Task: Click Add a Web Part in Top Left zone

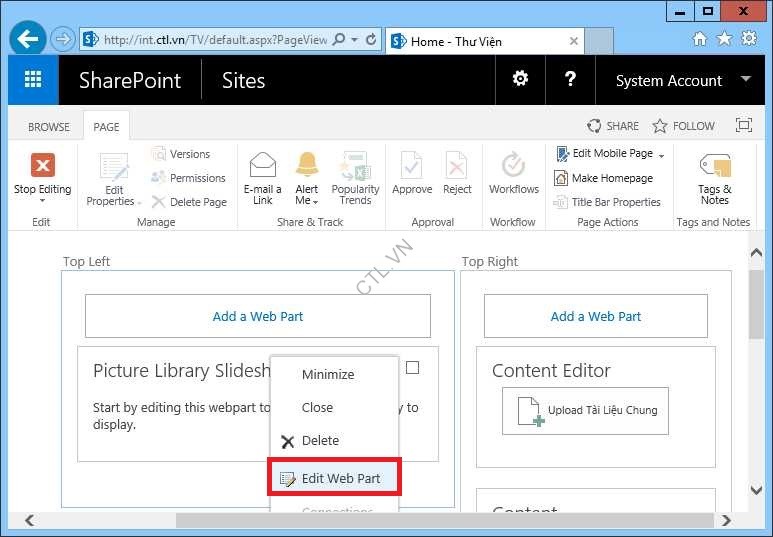Action: pyautogui.click(x=257, y=316)
